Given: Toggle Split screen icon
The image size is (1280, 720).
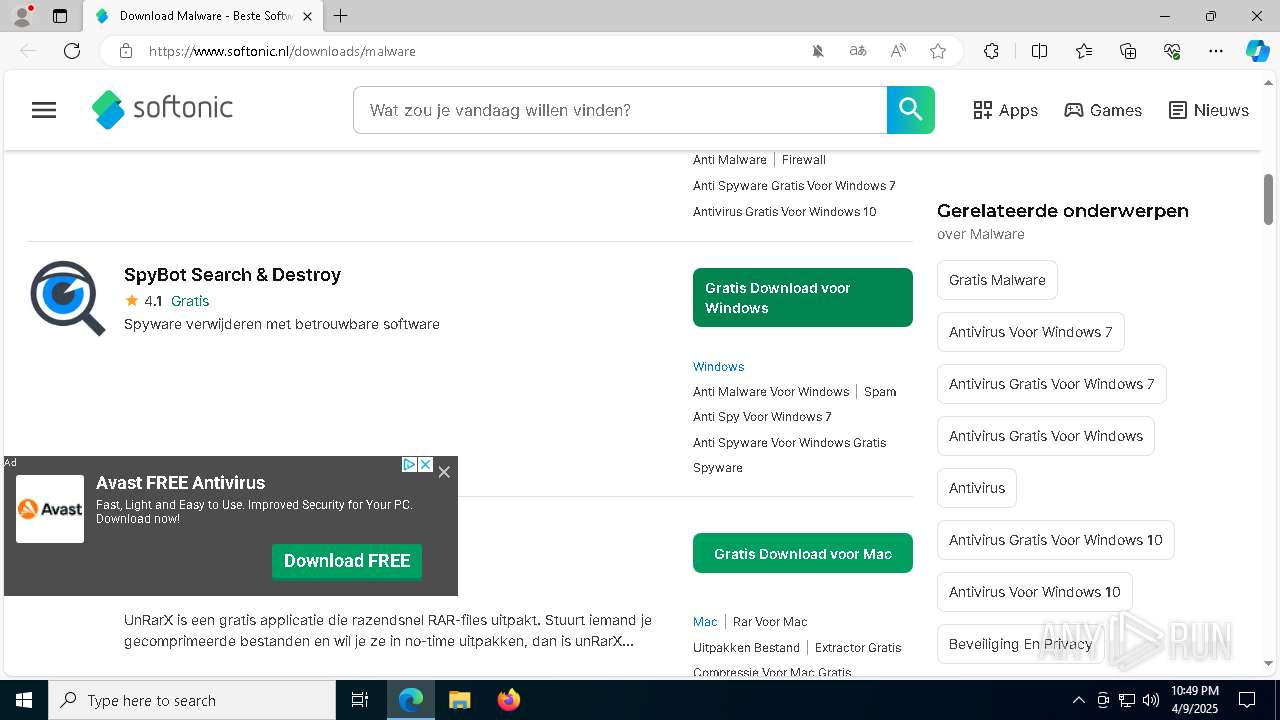Looking at the screenshot, I should click(x=1039, y=51).
